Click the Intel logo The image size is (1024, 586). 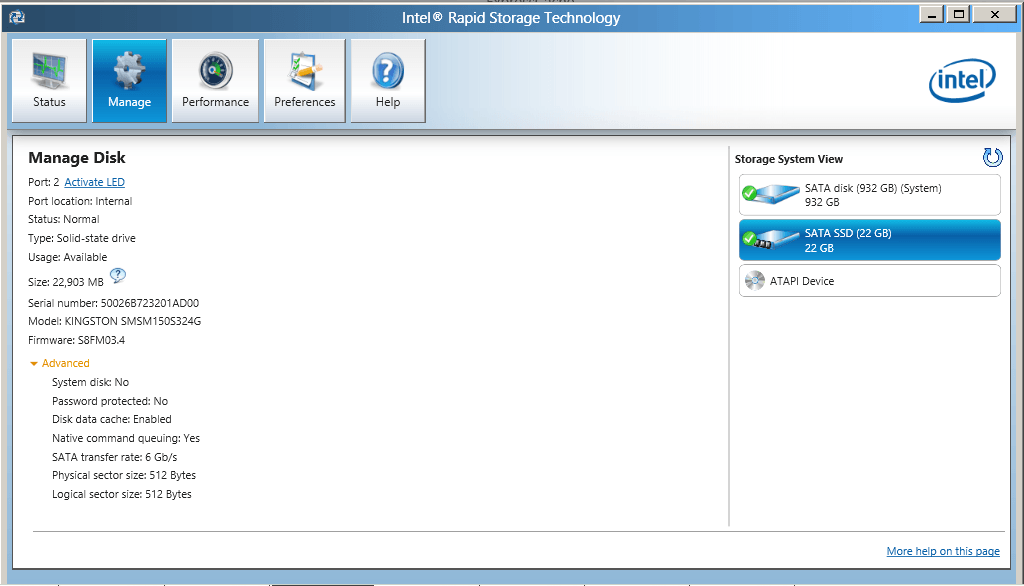pos(962,80)
